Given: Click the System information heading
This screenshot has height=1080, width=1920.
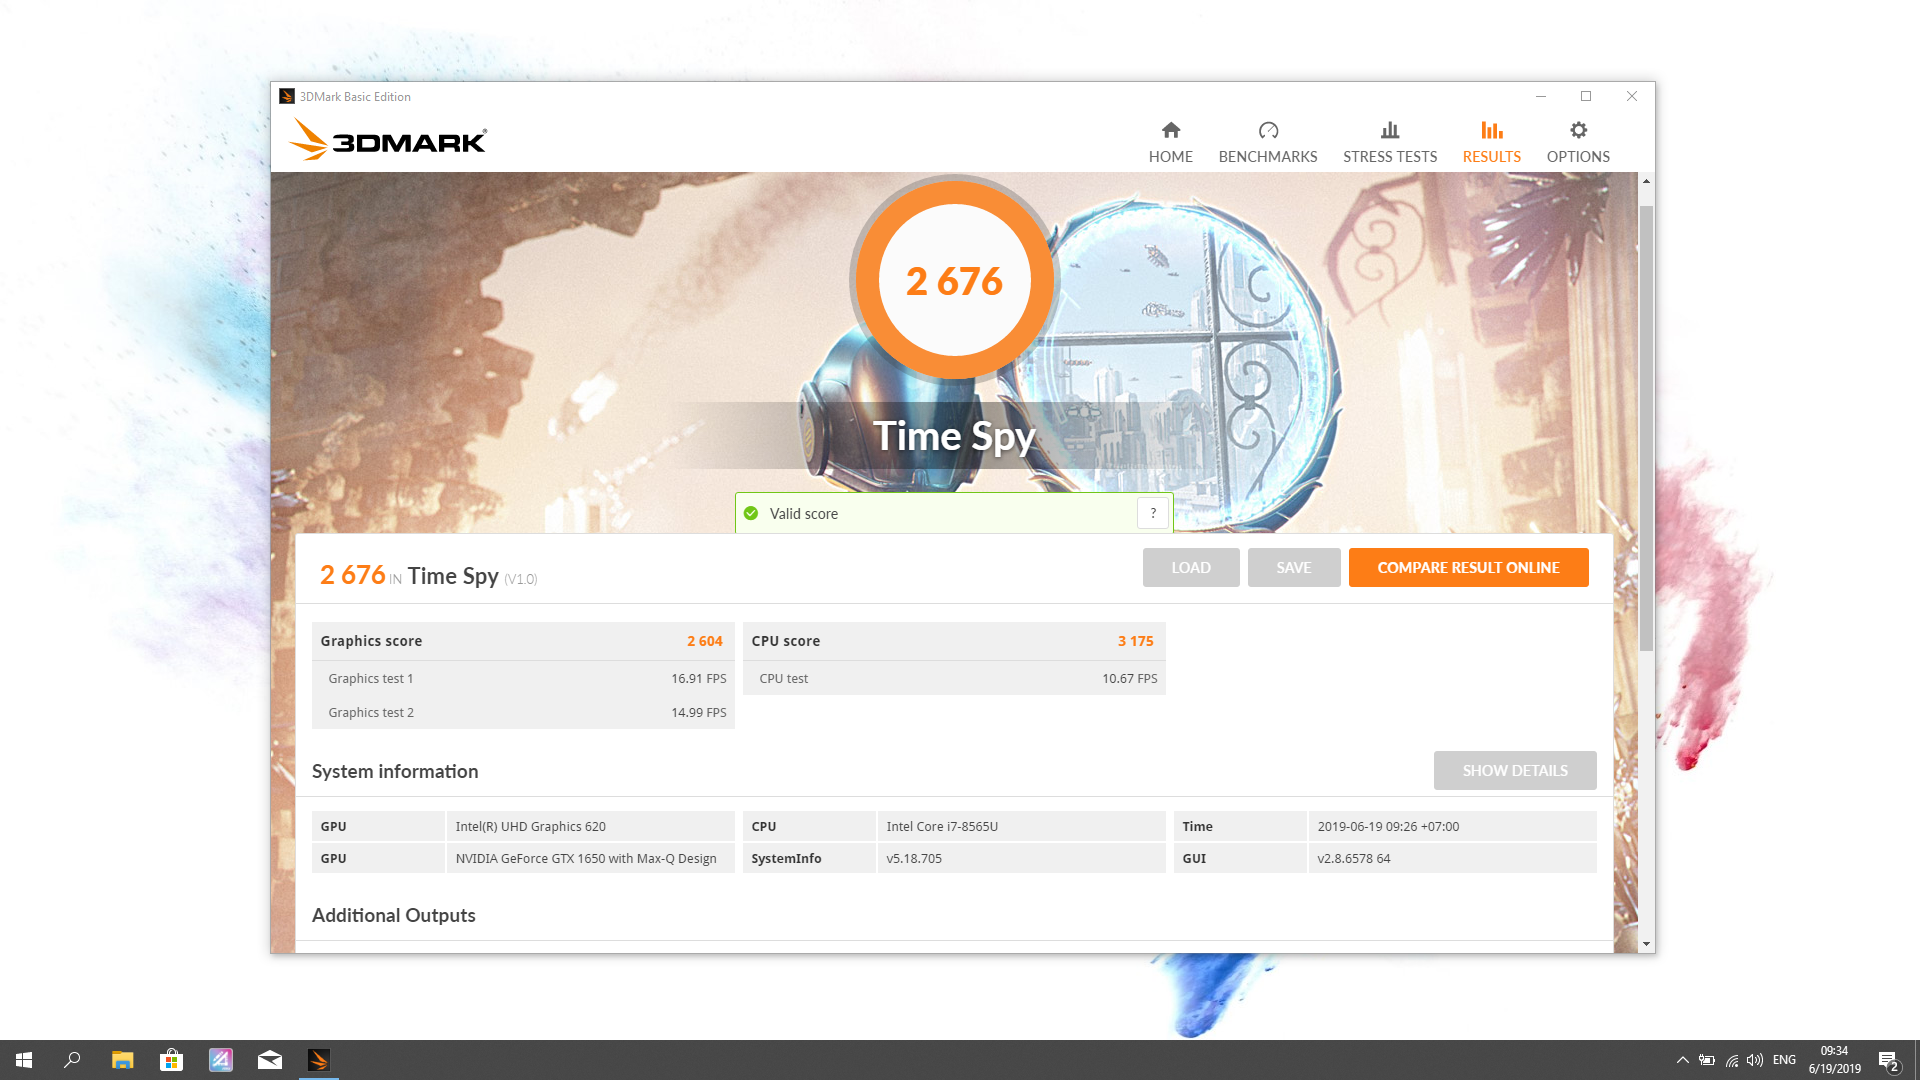Looking at the screenshot, I should tap(395, 771).
